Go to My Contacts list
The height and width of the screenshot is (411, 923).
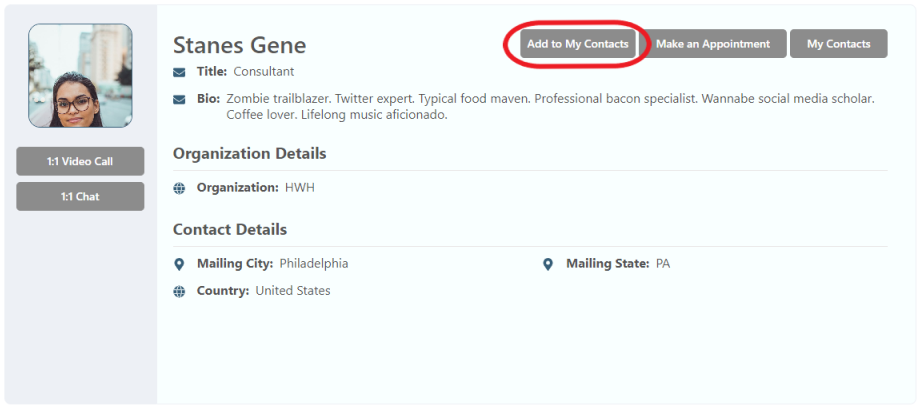[x=838, y=44]
